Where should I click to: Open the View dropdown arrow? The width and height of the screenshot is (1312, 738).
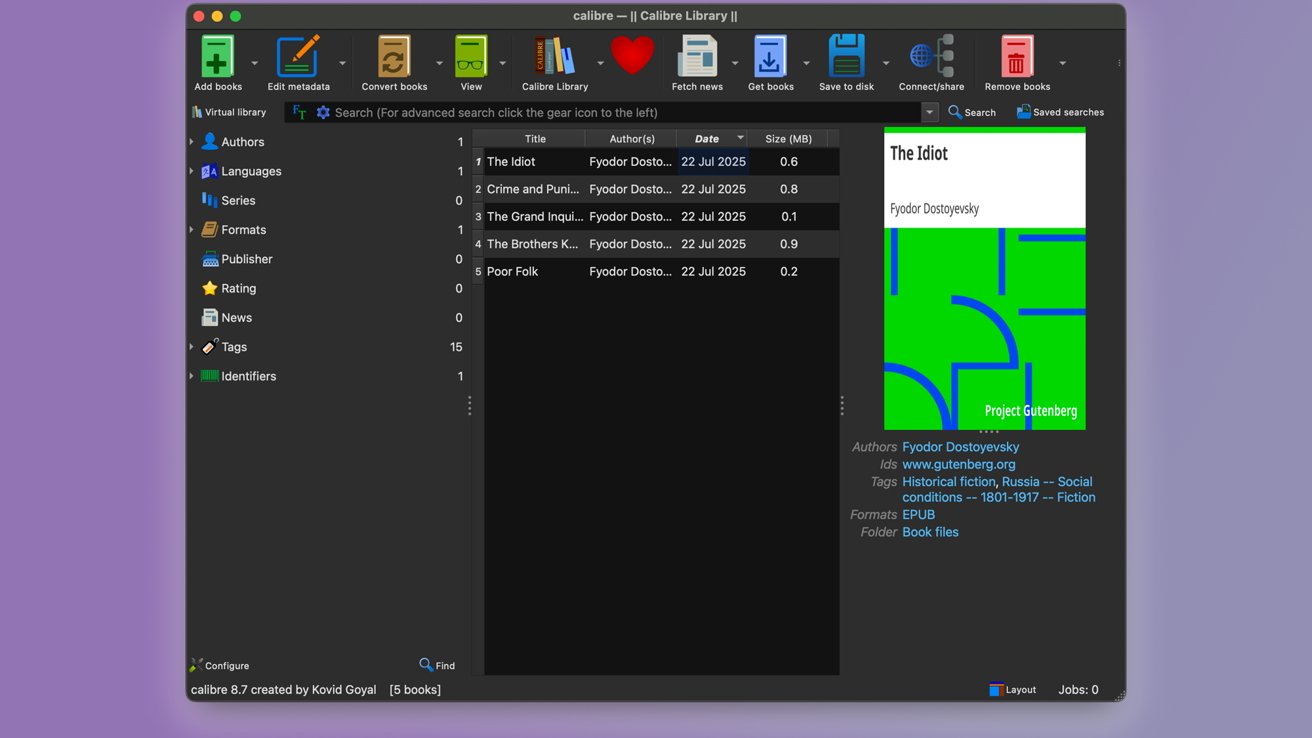[502, 63]
